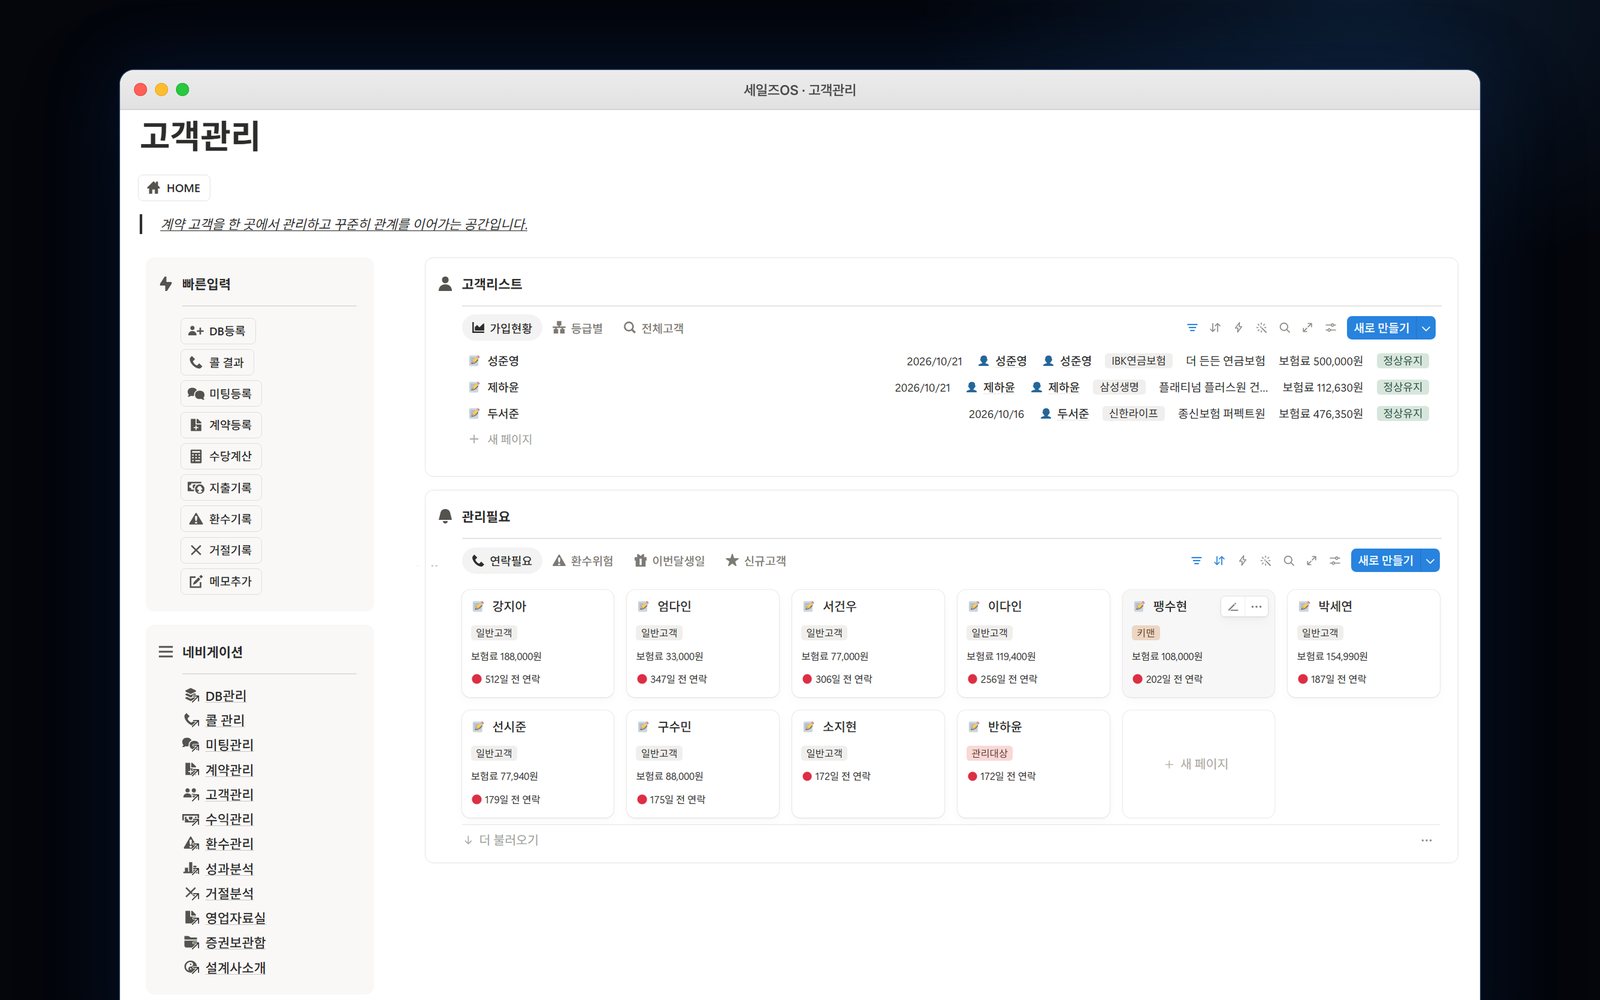
Task: Expand more cards with 더 불러오기
Action: pyautogui.click(x=501, y=841)
